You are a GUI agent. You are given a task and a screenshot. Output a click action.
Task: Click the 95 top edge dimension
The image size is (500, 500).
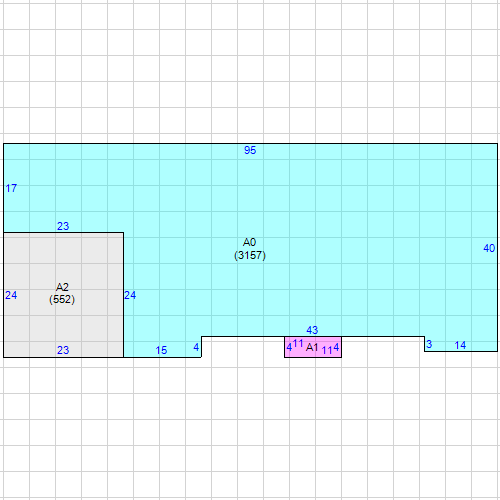tap(250, 150)
